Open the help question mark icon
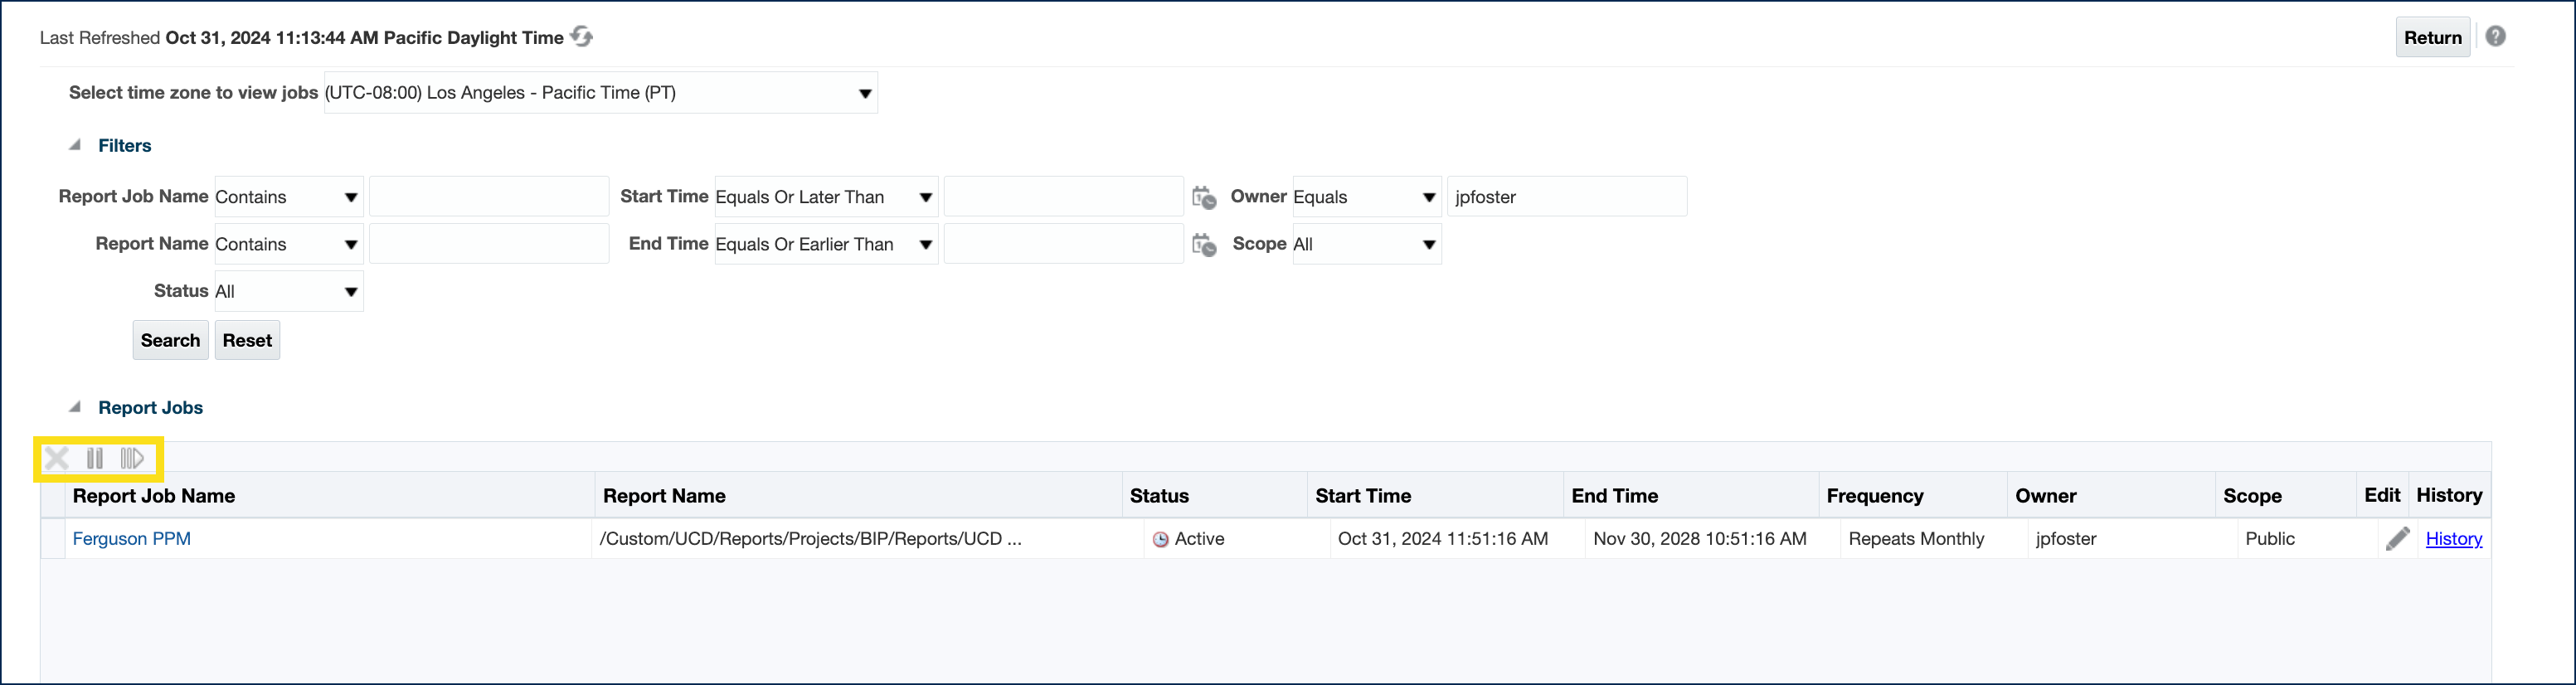 [2495, 37]
